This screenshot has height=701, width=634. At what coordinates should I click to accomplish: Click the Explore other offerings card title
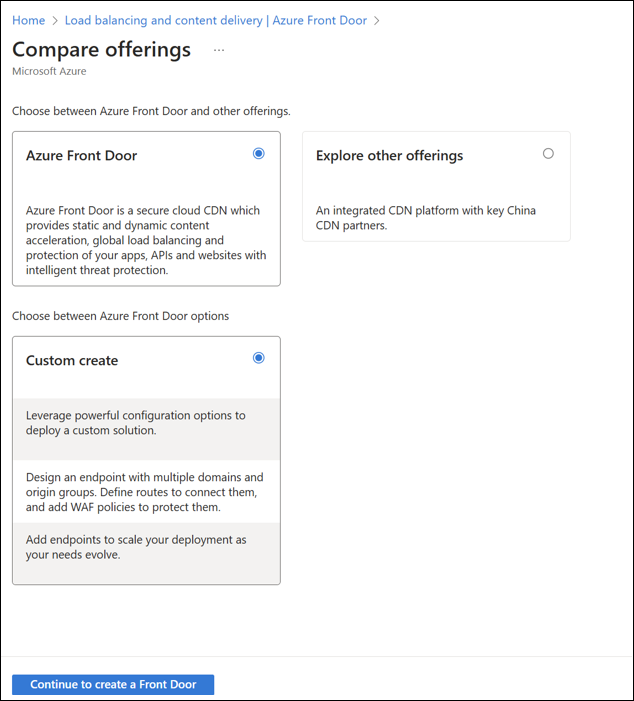coord(389,156)
